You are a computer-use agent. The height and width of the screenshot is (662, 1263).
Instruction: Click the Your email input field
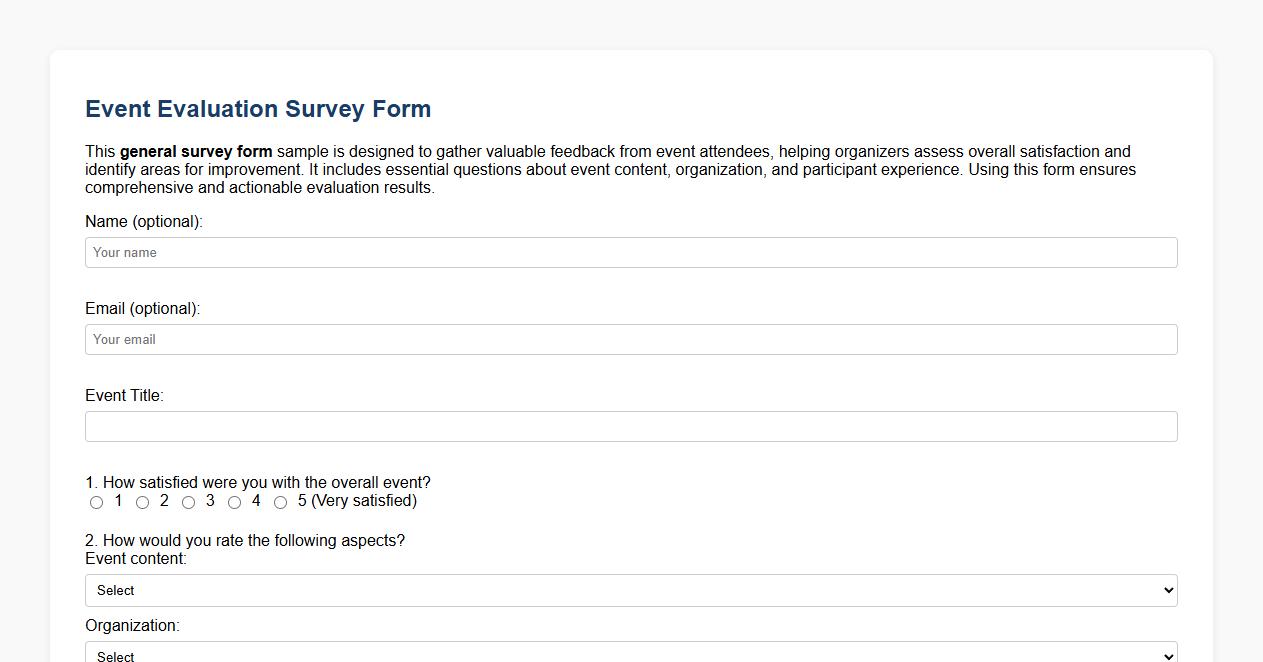[x=630, y=339]
